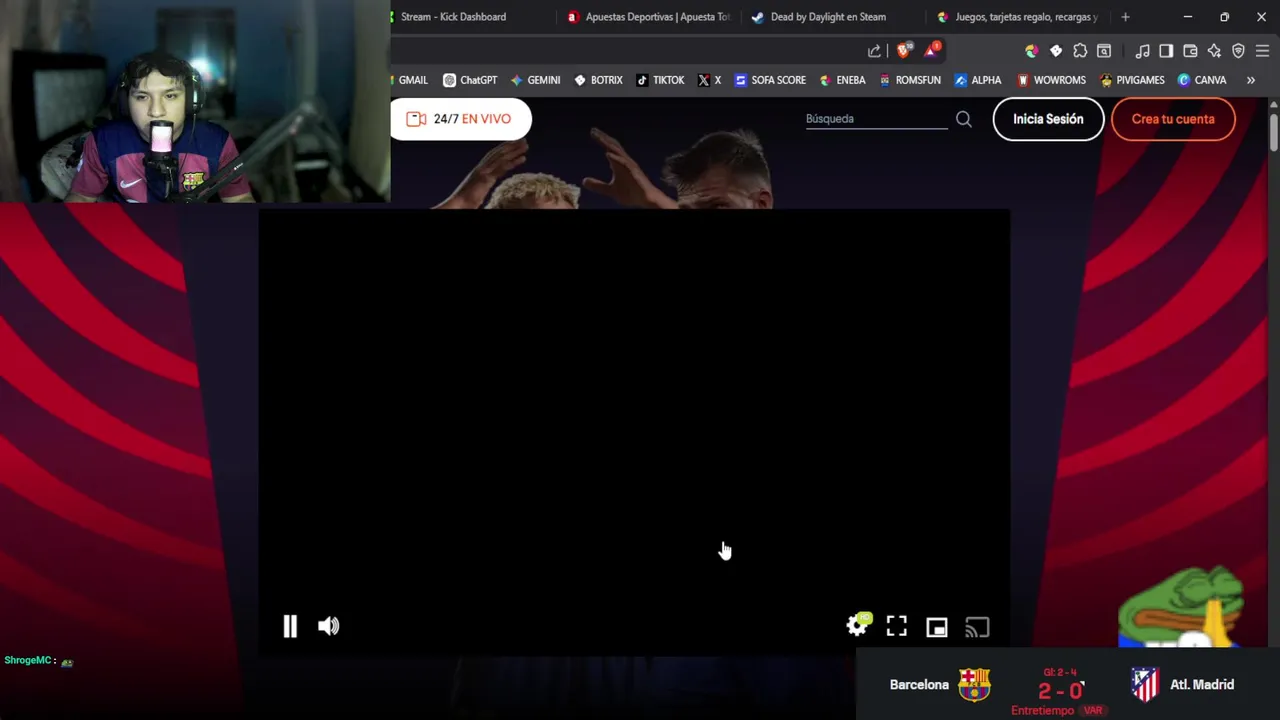Open the extensions puzzle-piece menu
This screenshot has height=720, width=1280.
coord(1080,51)
